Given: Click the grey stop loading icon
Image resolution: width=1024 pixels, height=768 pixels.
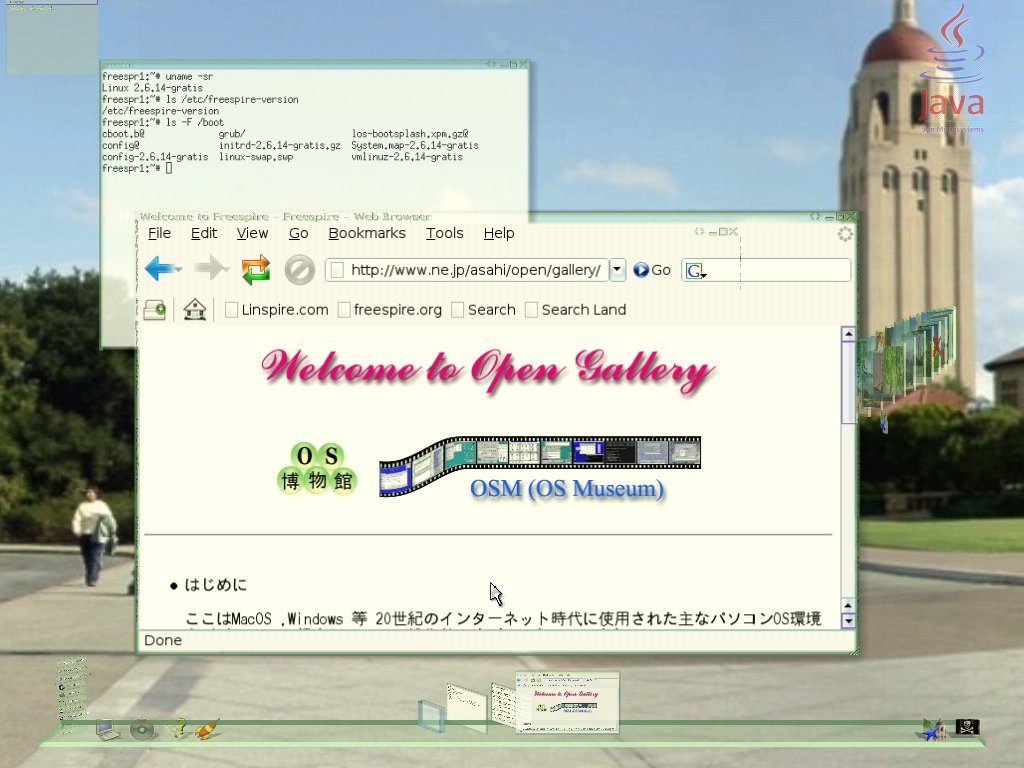Looking at the screenshot, I should [300, 269].
